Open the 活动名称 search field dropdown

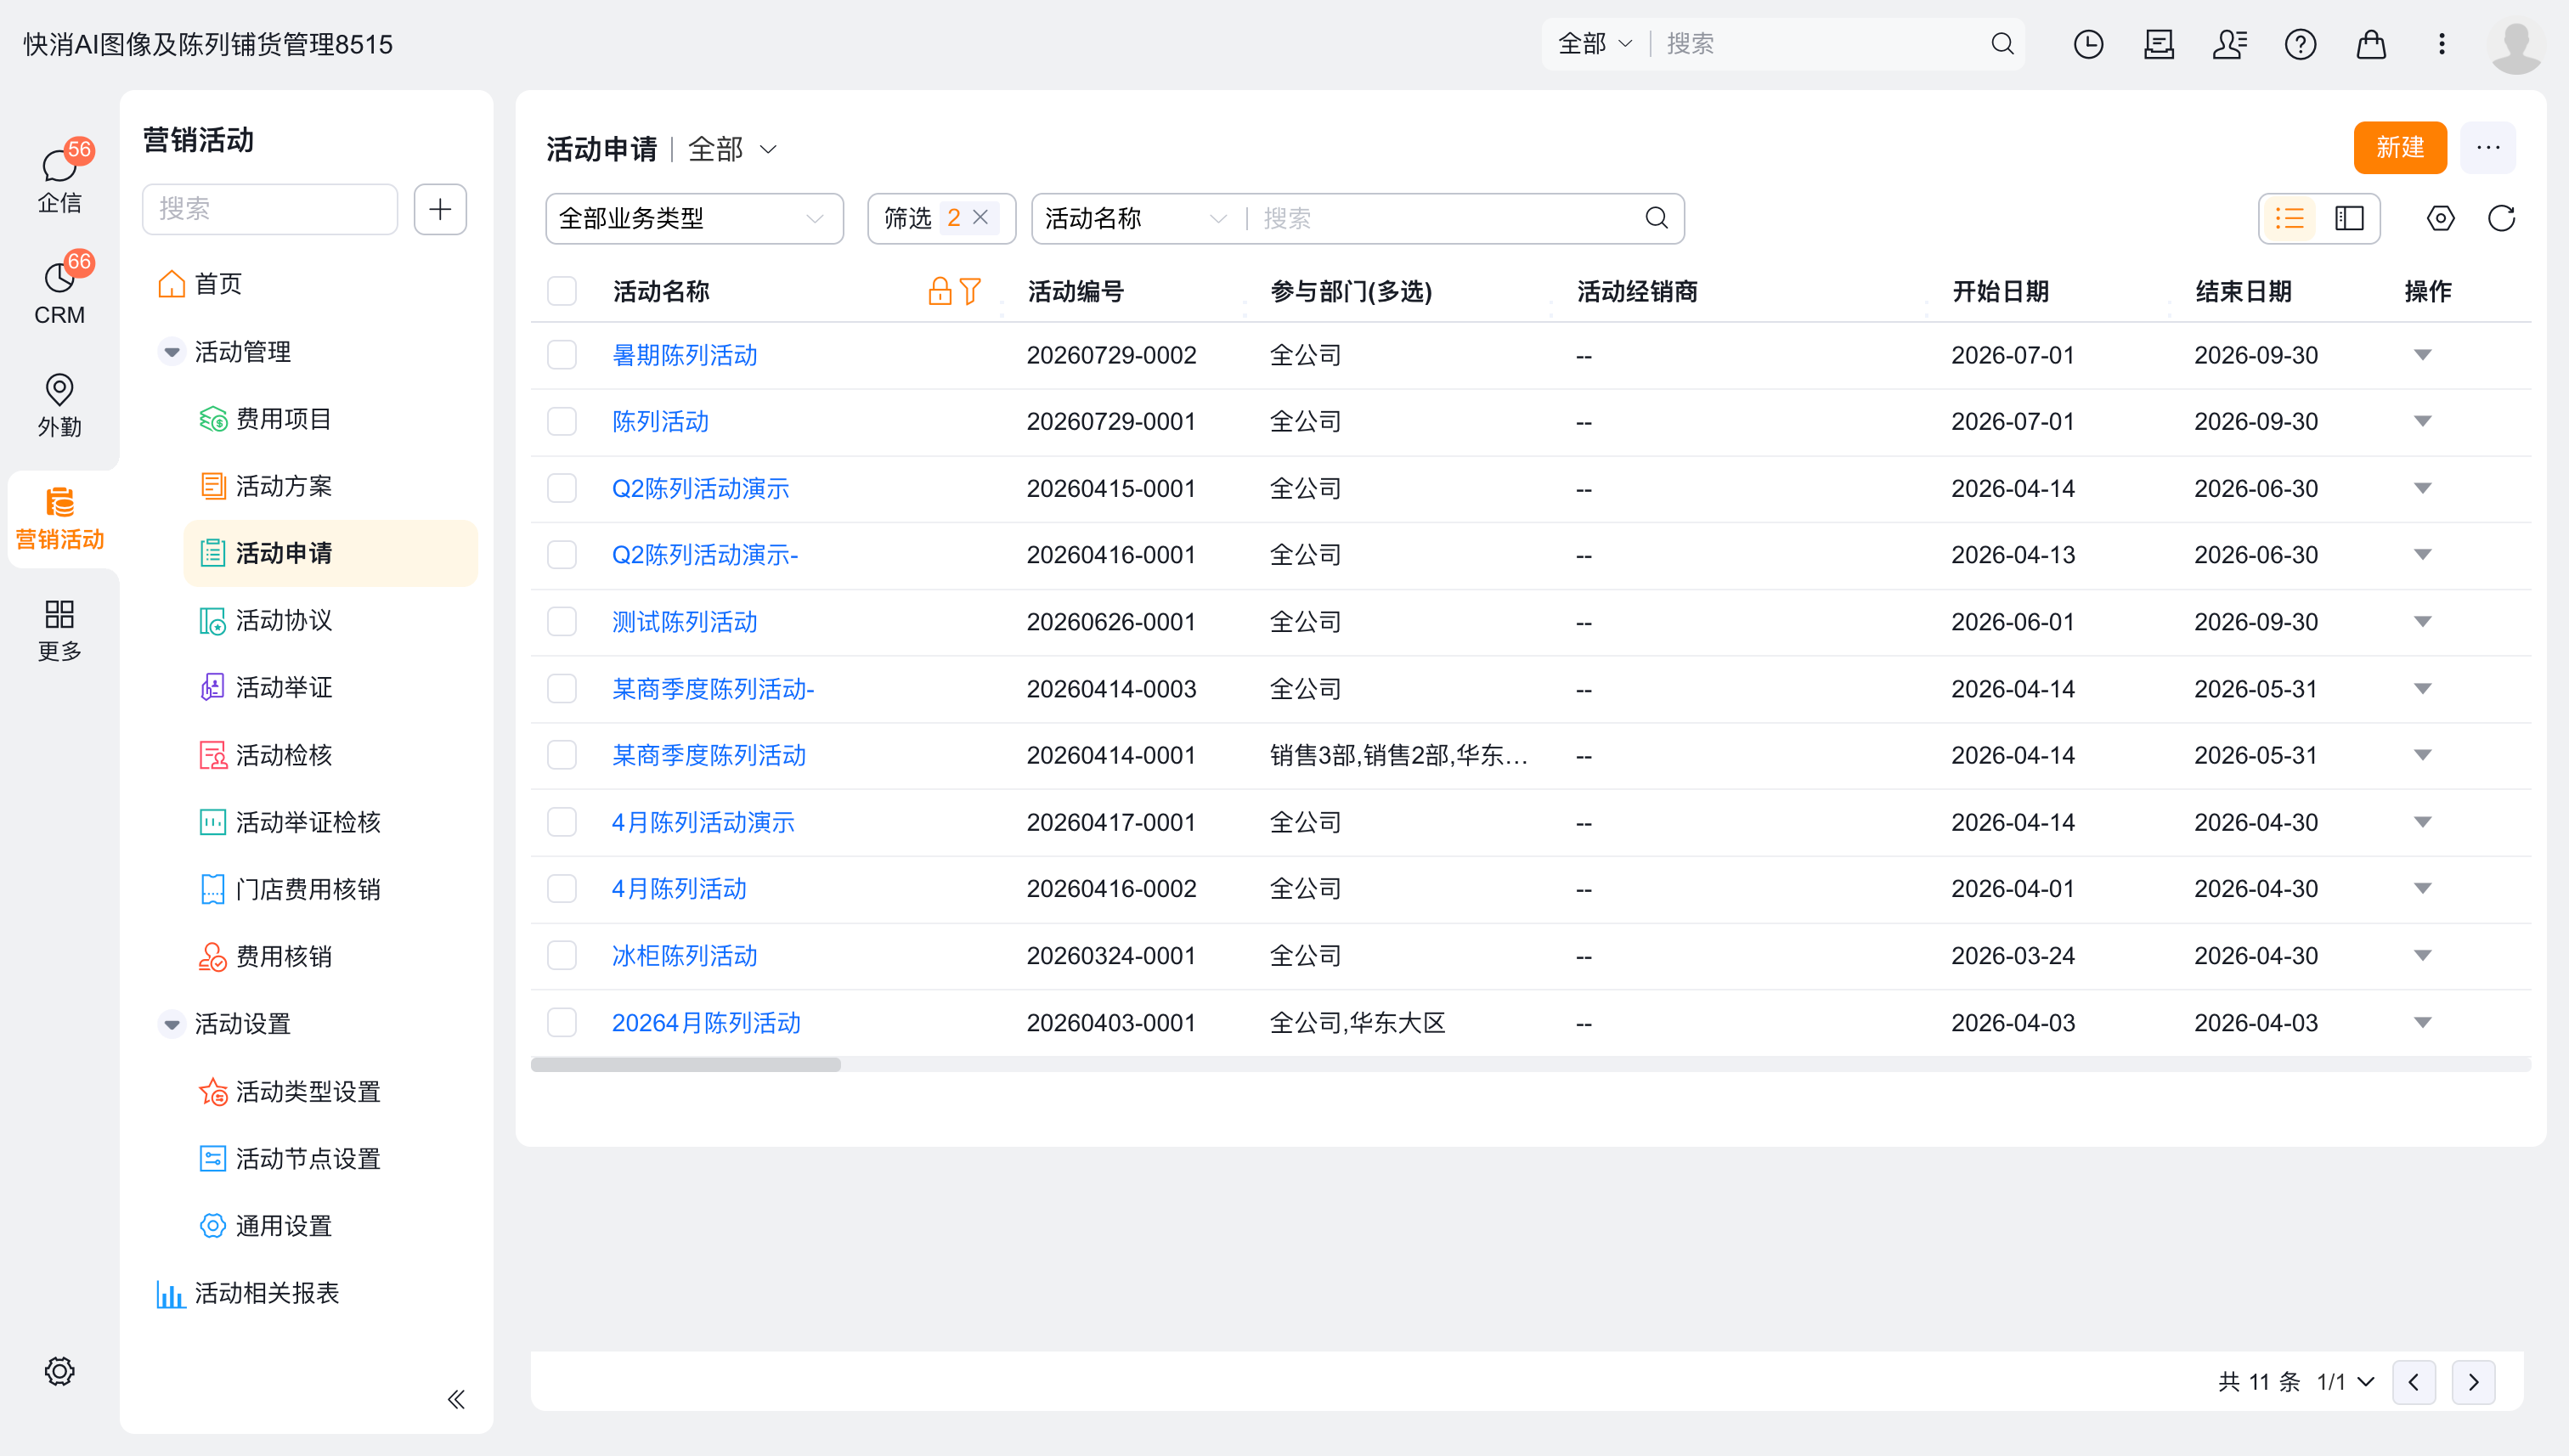click(x=1135, y=218)
